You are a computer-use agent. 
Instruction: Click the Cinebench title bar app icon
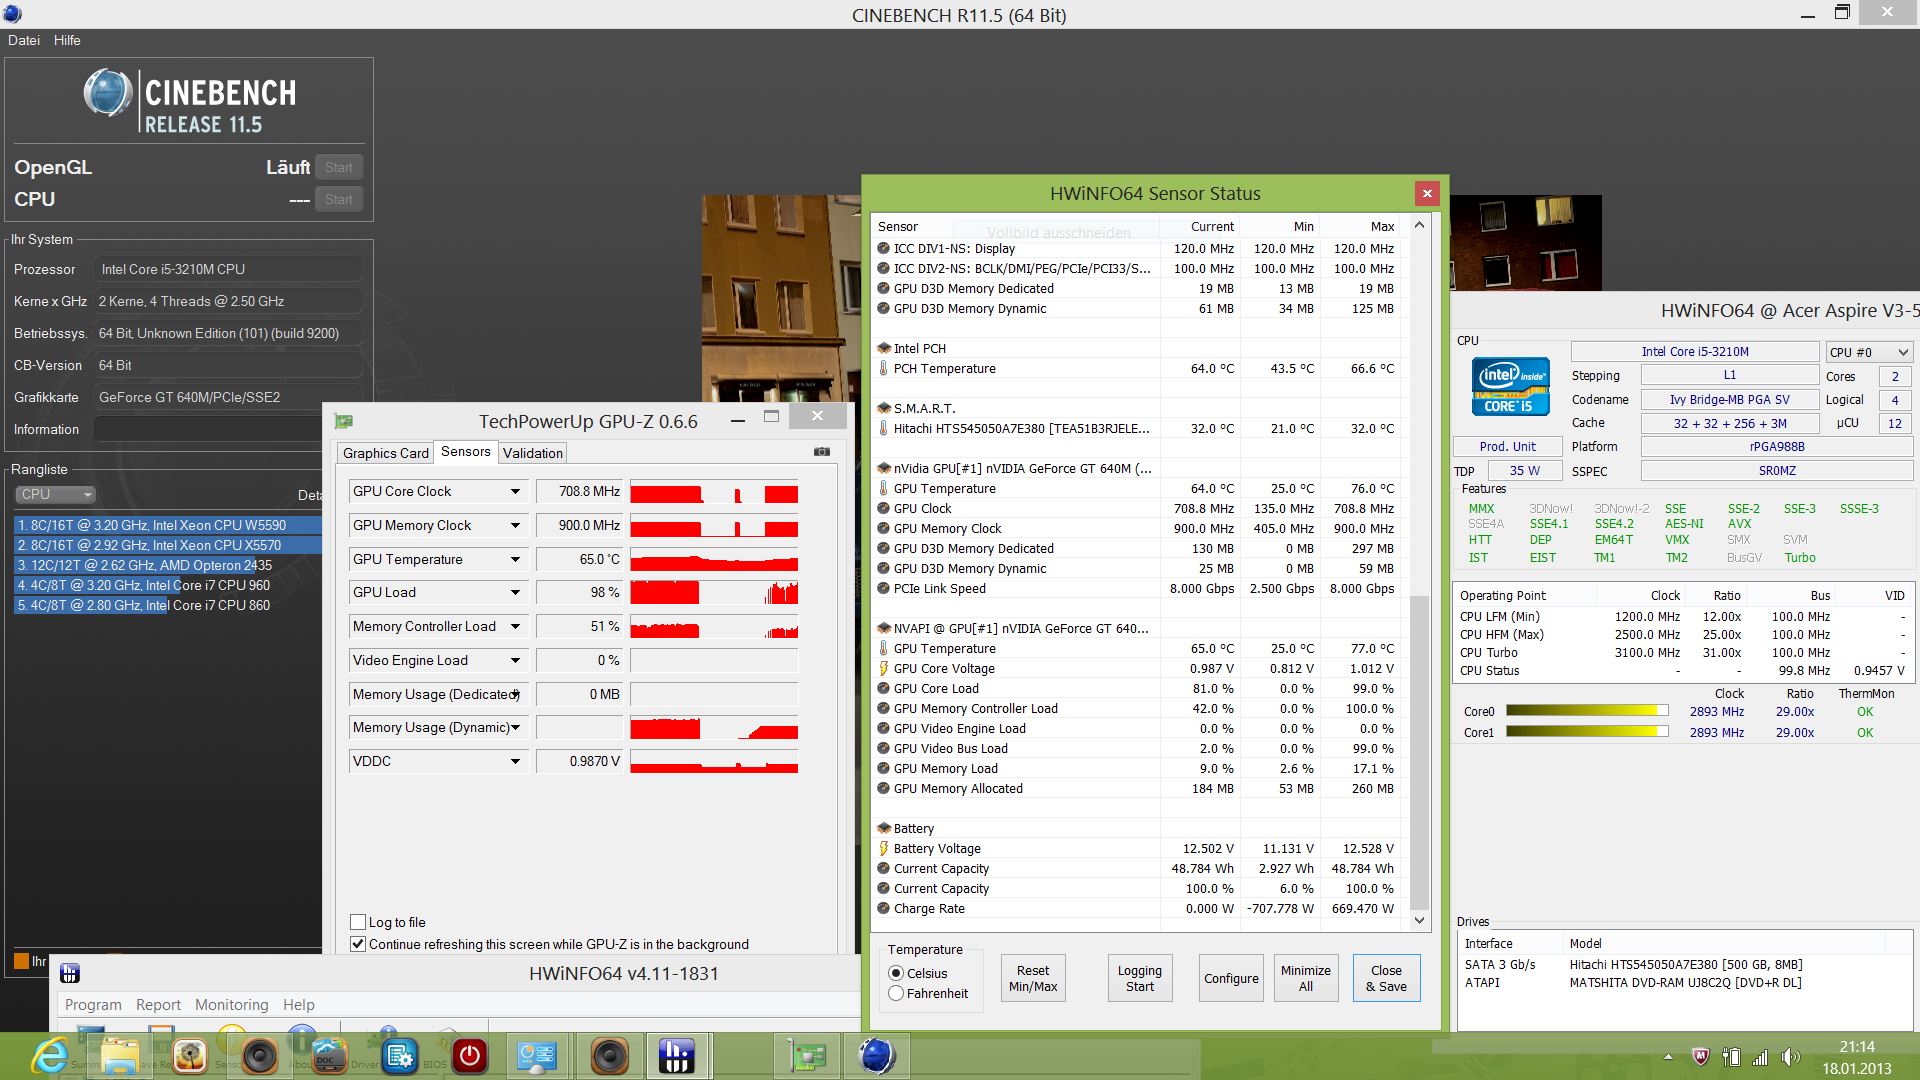(13, 14)
